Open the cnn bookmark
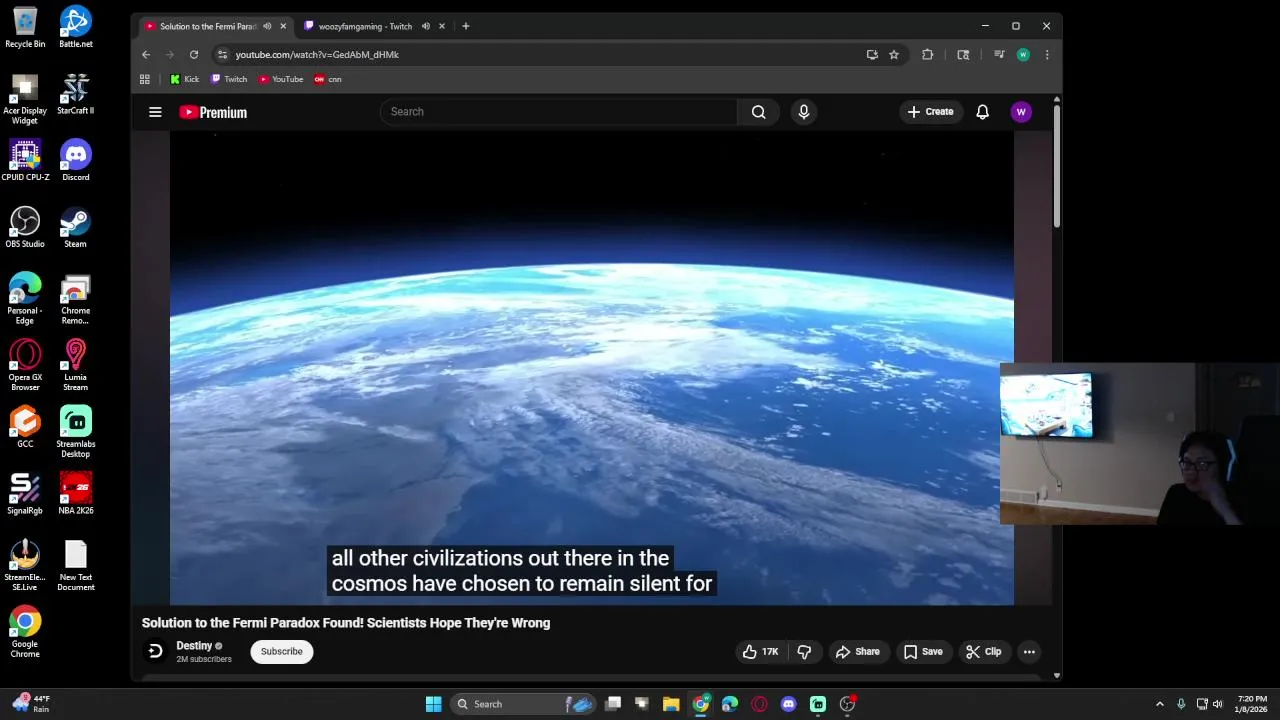 click(328, 79)
